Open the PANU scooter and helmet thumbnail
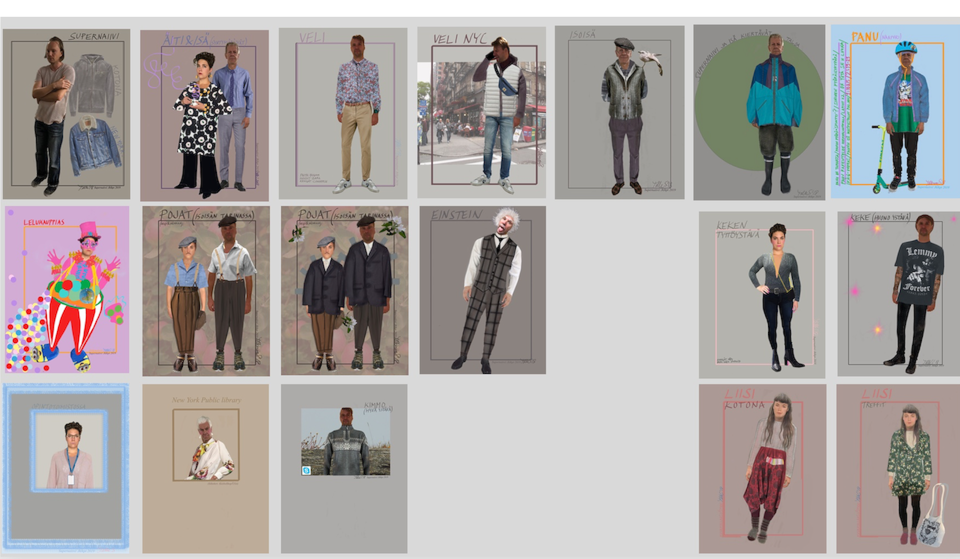Image resolution: width=960 pixels, height=559 pixels. (x=895, y=111)
